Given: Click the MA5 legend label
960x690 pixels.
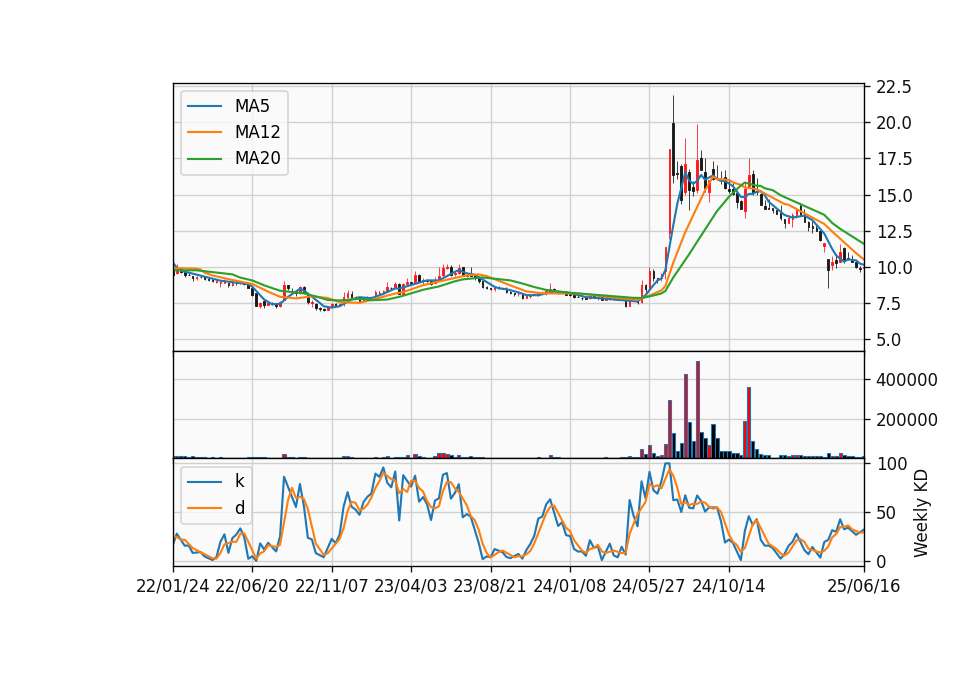Looking at the screenshot, I should (252, 106).
